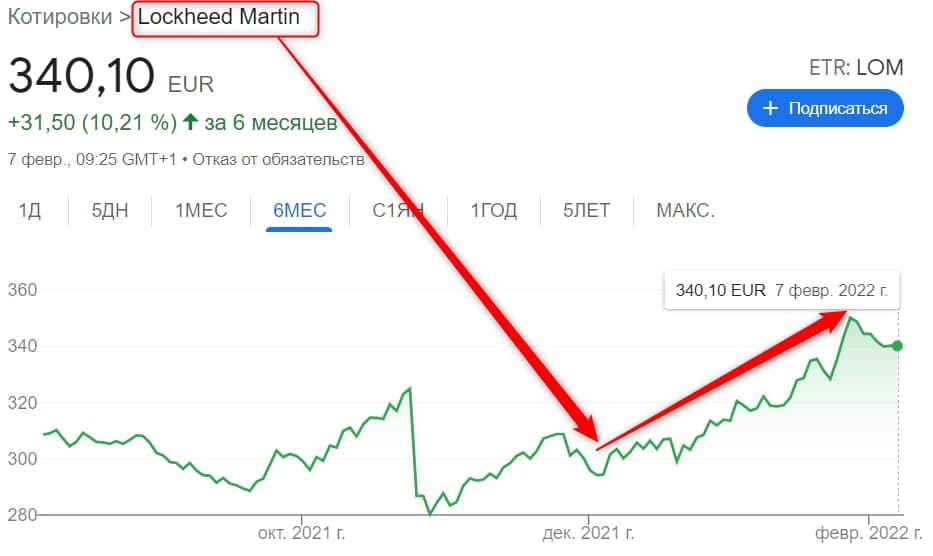Switch to the С1ЯН range tab

[398, 211]
